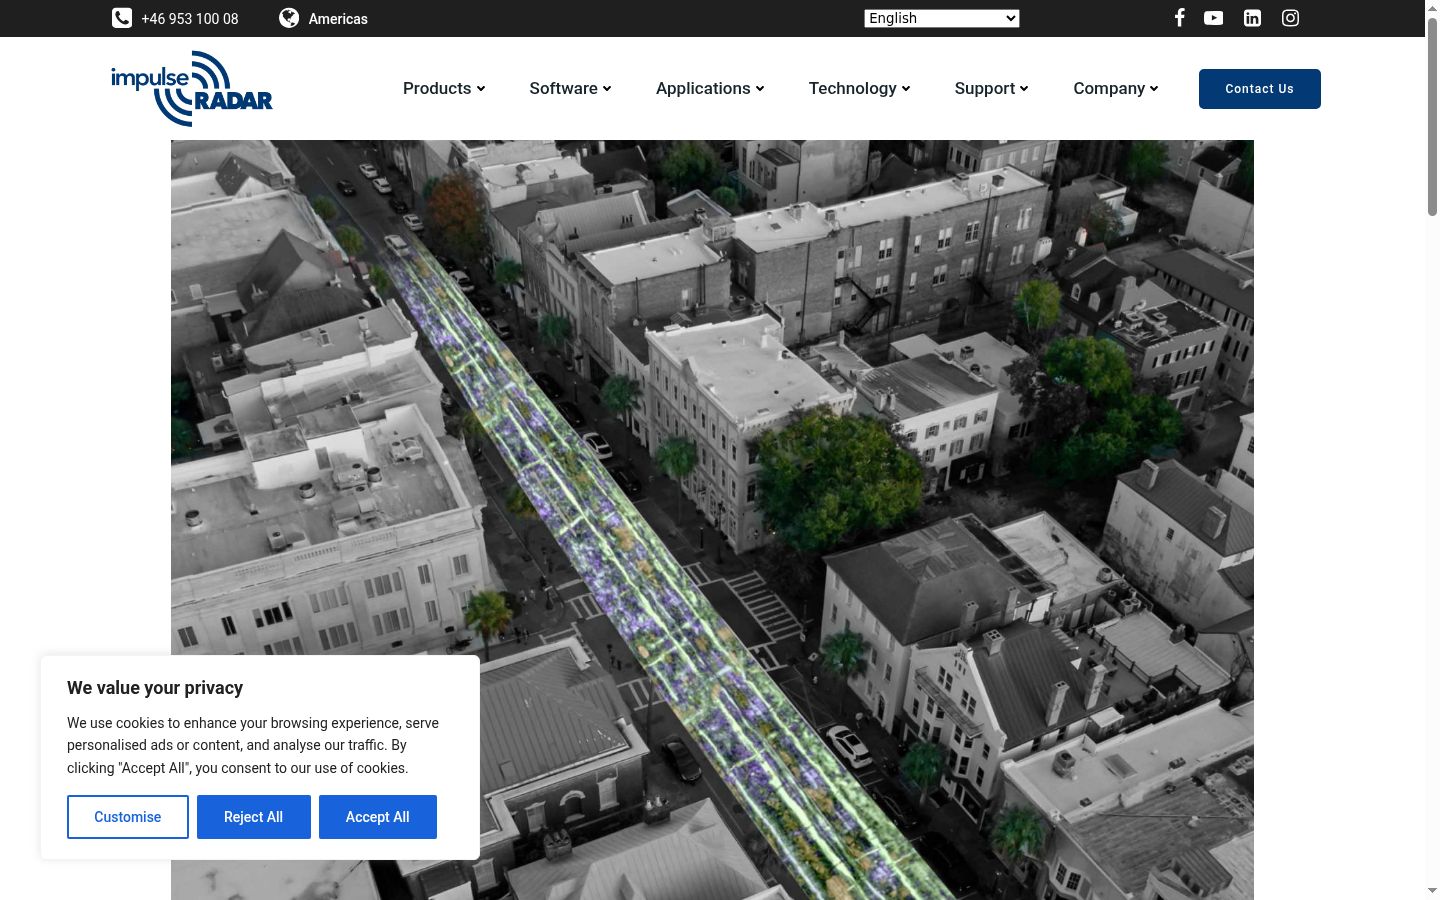Click the scrollbar down arrow
1440x900 pixels.
1432,891
